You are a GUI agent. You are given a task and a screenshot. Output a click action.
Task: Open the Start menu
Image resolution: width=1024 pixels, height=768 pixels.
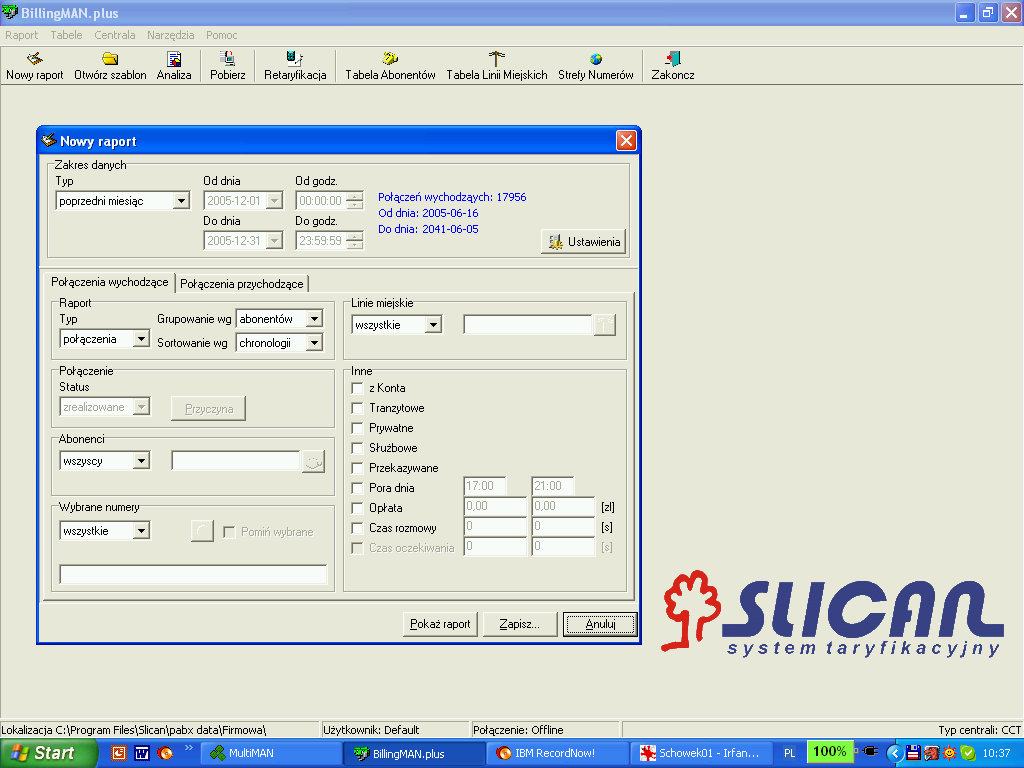[48, 753]
